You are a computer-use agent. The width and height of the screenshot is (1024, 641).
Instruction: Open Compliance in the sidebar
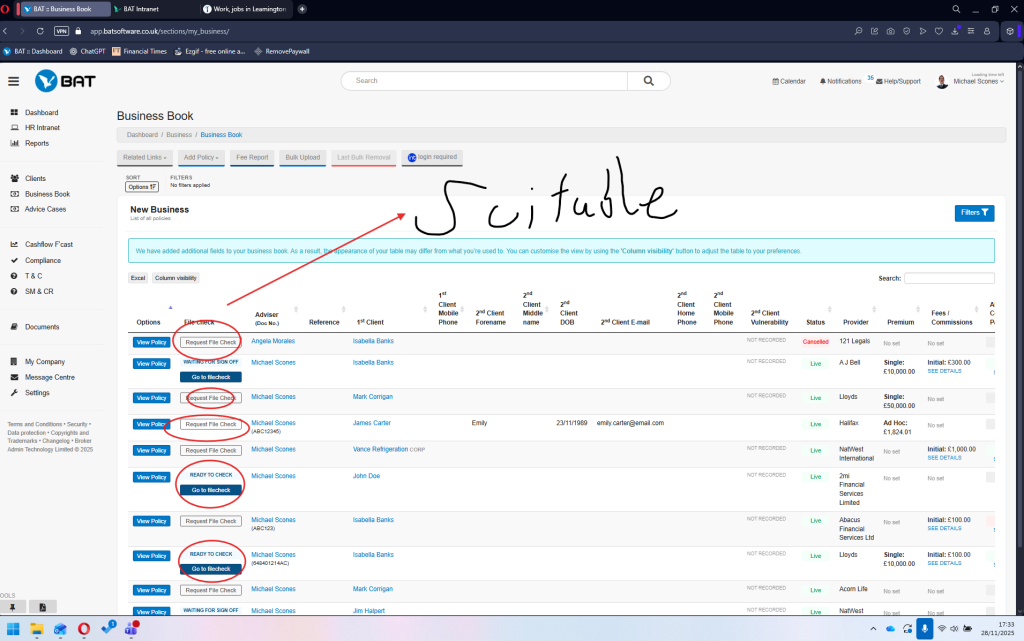pyautogui.click(x=43, y=260)
